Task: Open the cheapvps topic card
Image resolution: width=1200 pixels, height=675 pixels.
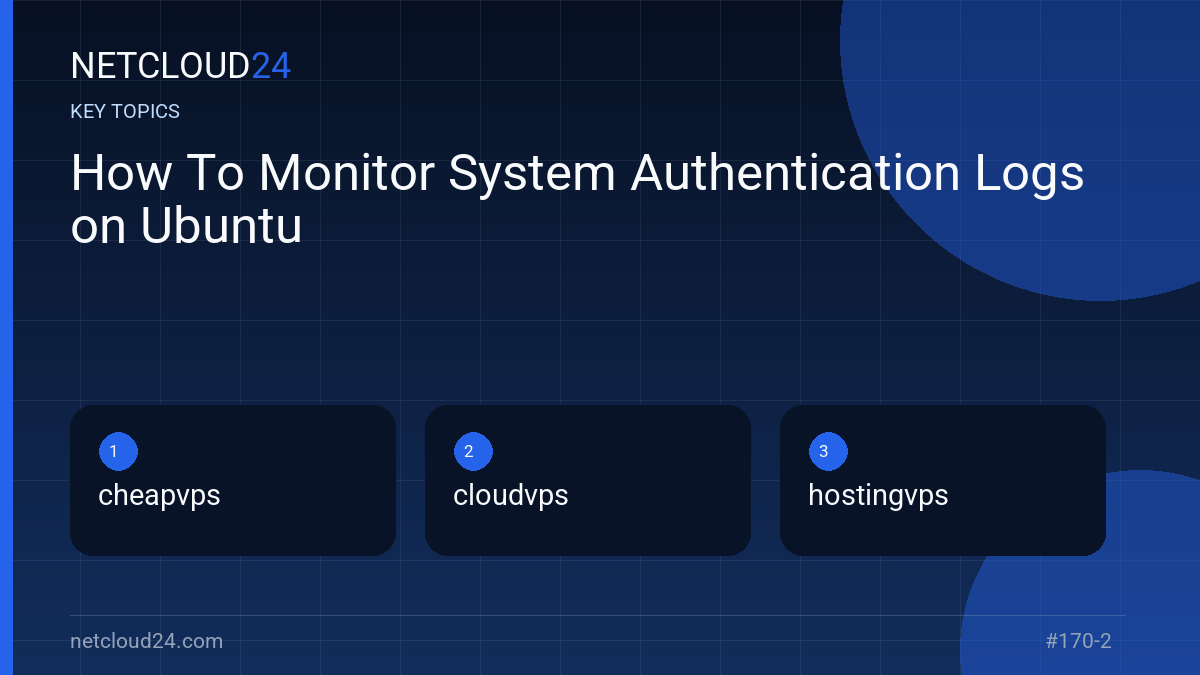Action: click(x=233, y=480)
